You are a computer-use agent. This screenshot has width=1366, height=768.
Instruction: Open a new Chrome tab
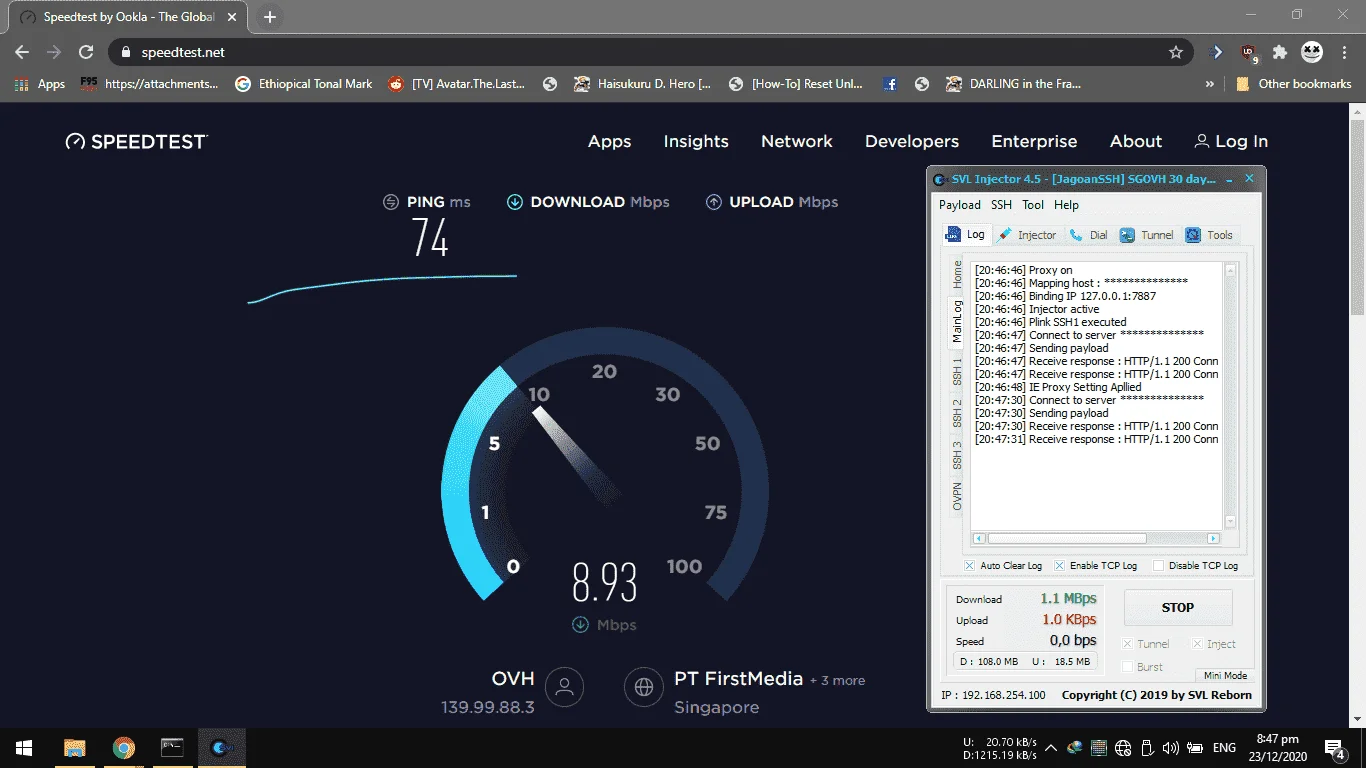pyautogui.click(x=270, y=17)
